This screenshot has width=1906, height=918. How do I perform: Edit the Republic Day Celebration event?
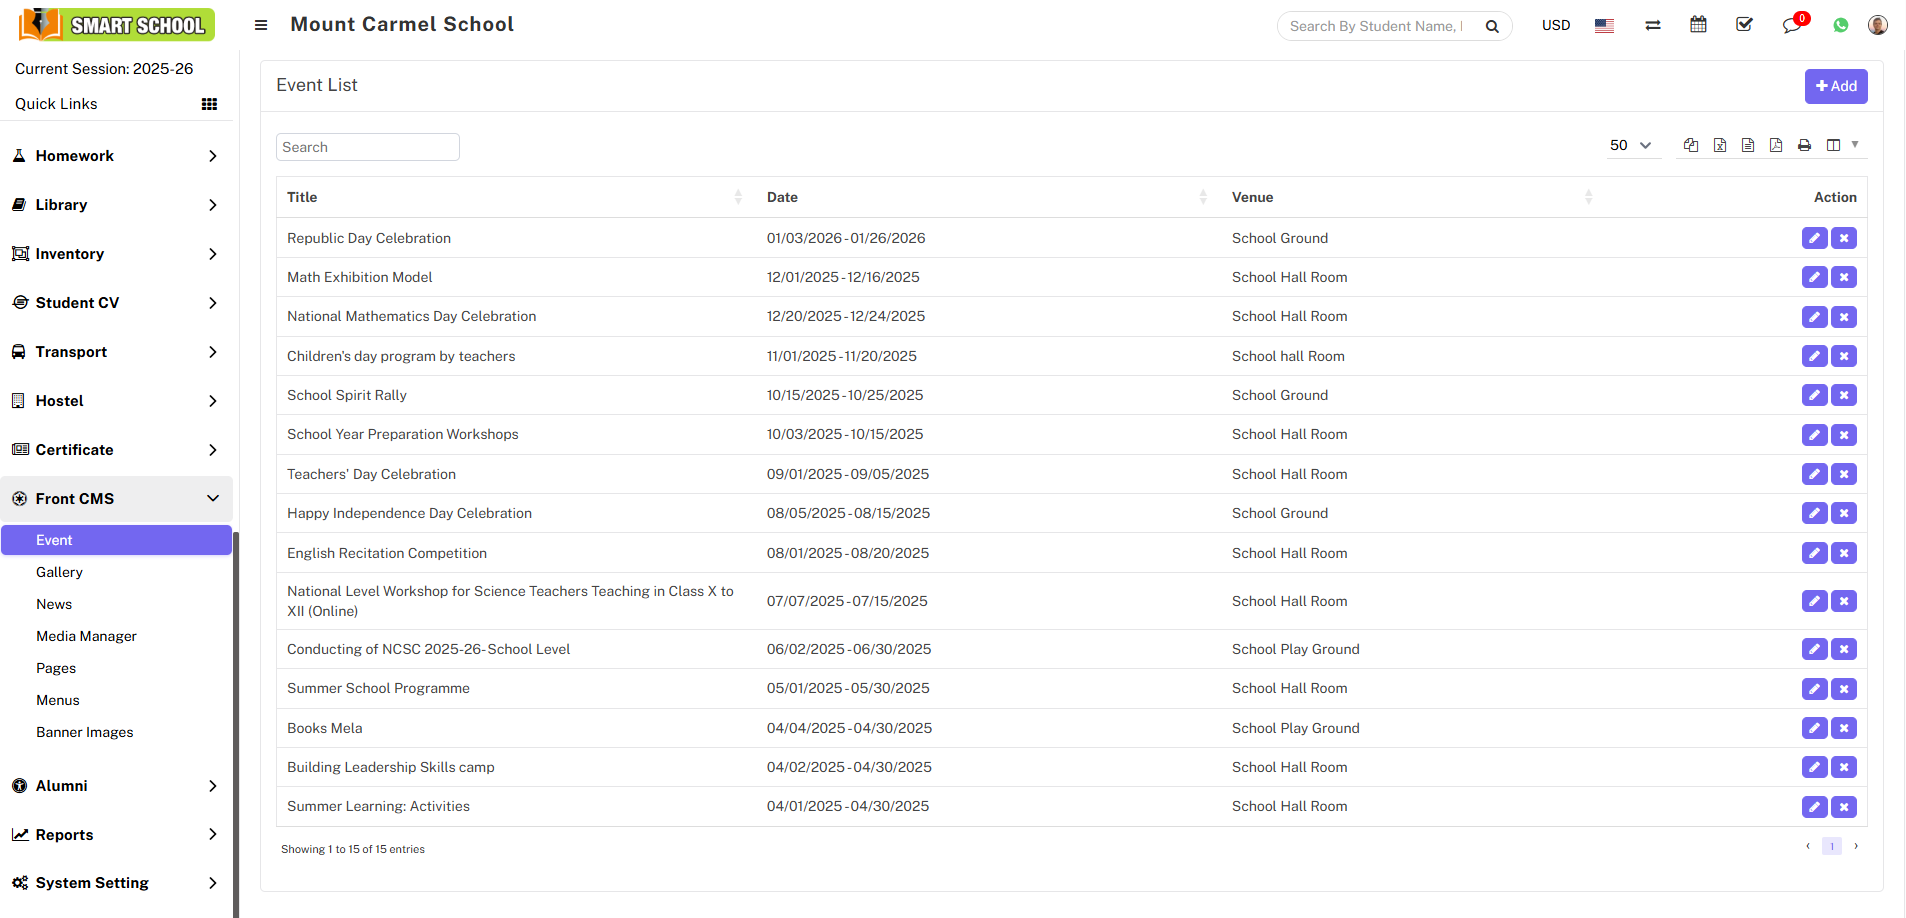point(1814,238)
